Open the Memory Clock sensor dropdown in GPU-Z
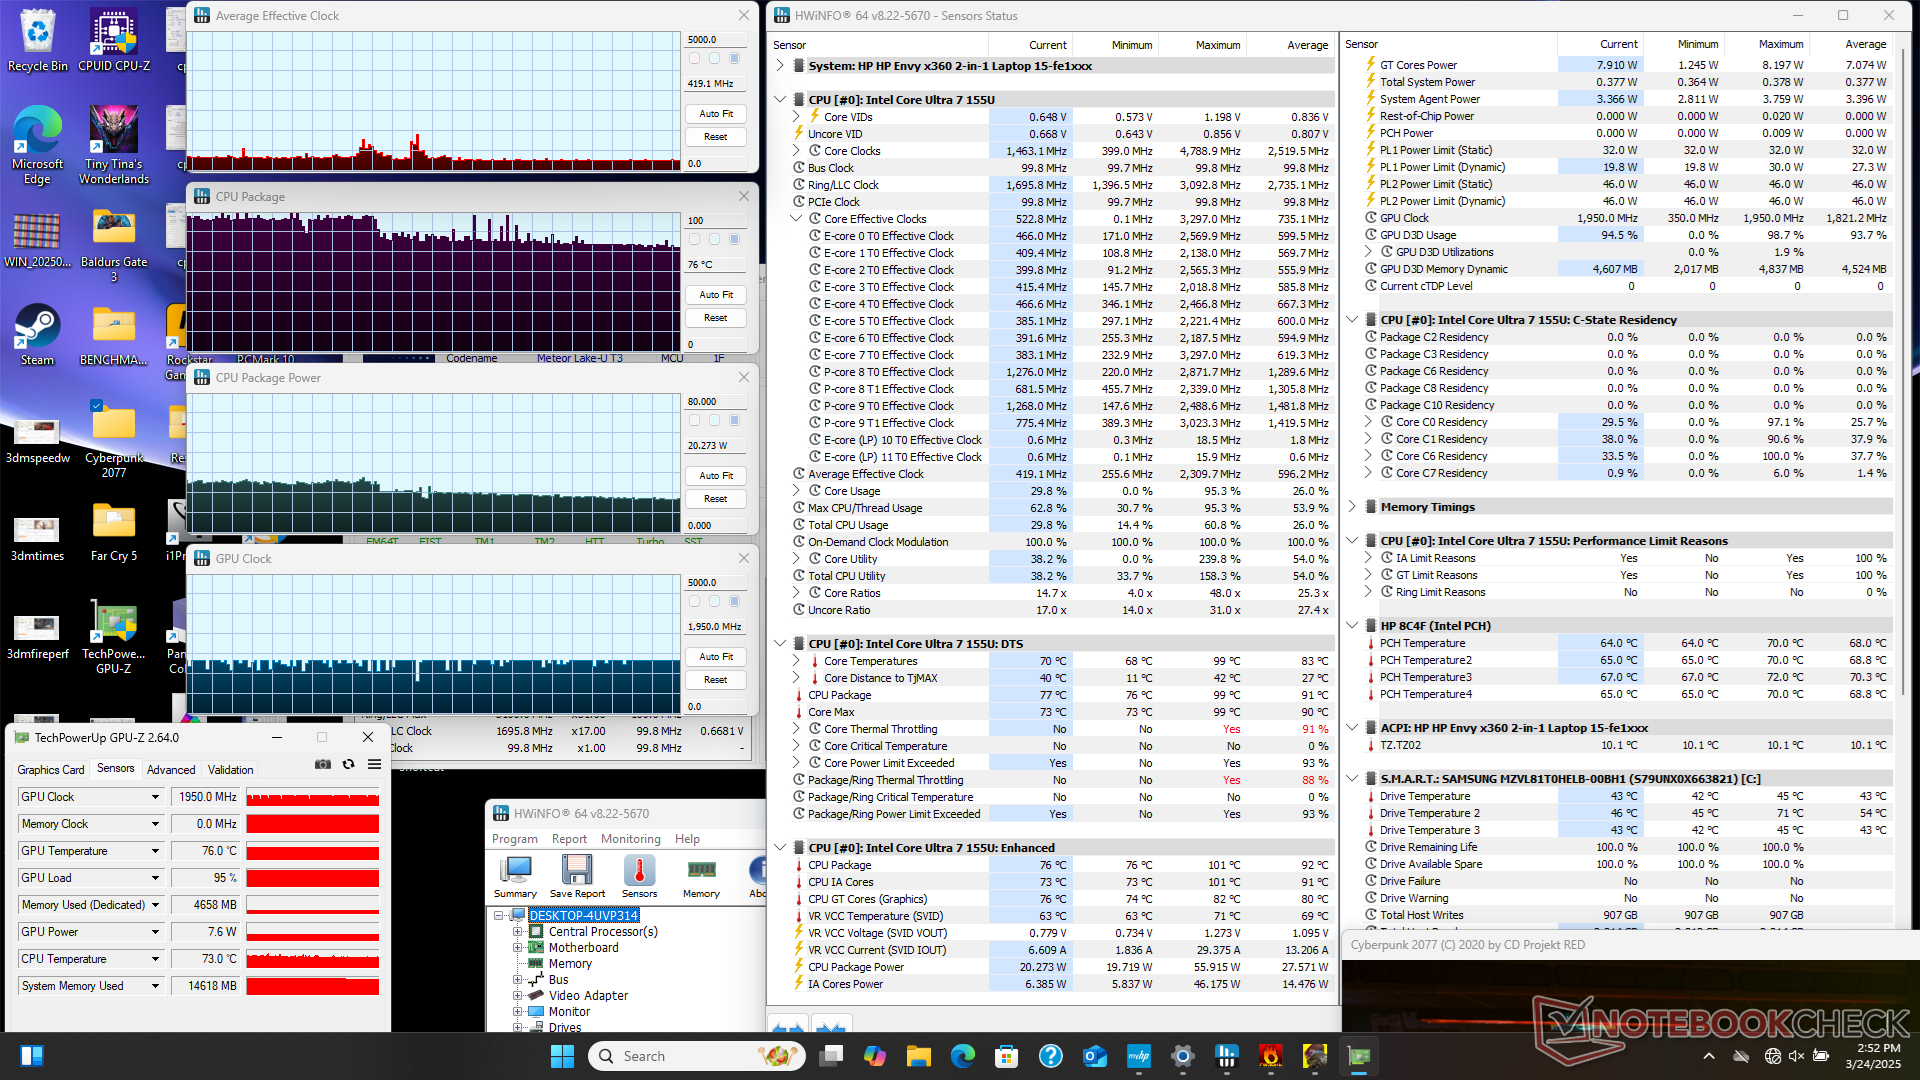The image size is (1920, 1080). coord(155,824)
